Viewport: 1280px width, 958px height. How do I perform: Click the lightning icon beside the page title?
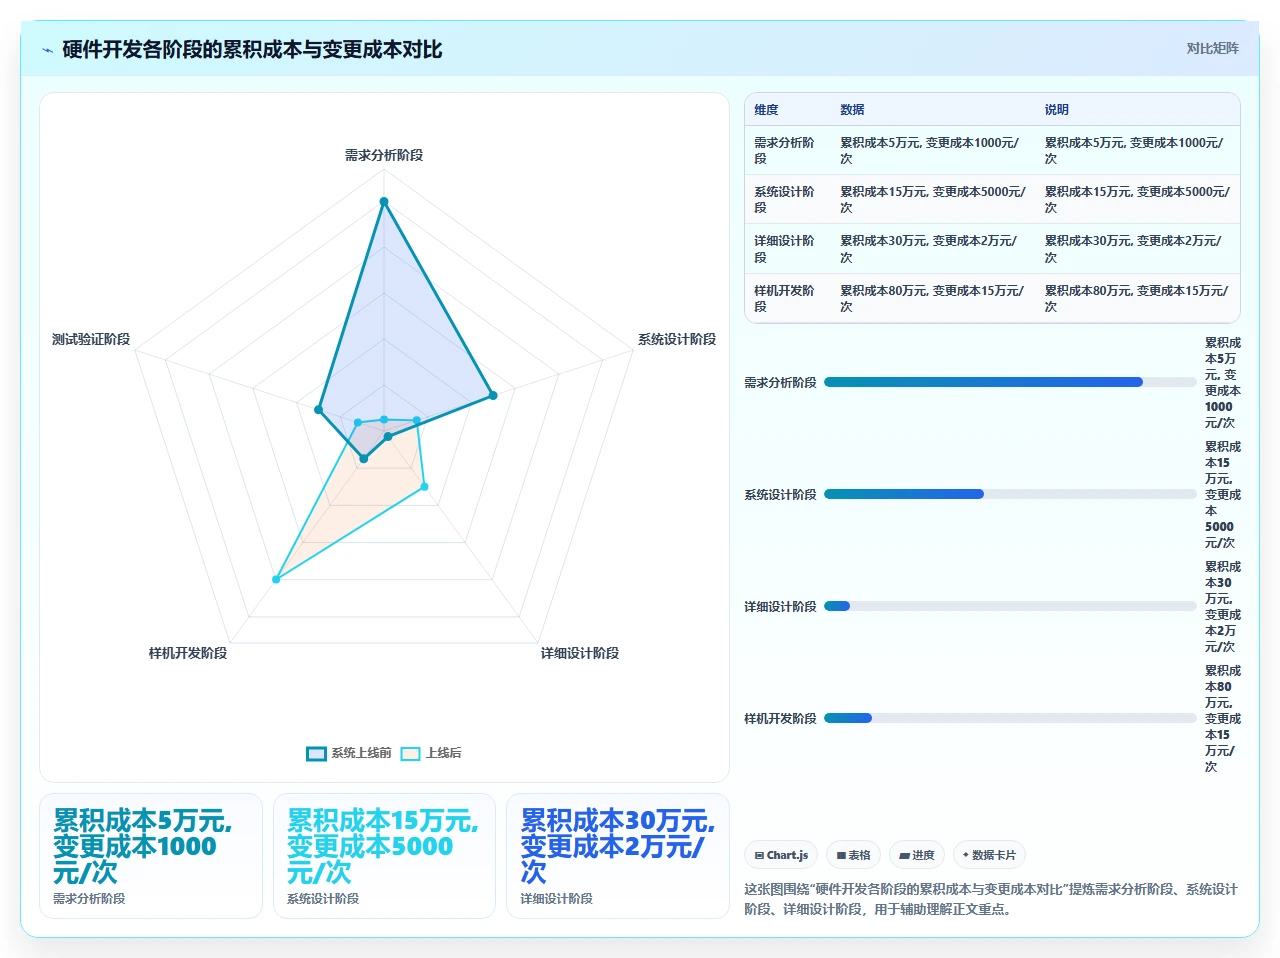[x=47, y=50]
